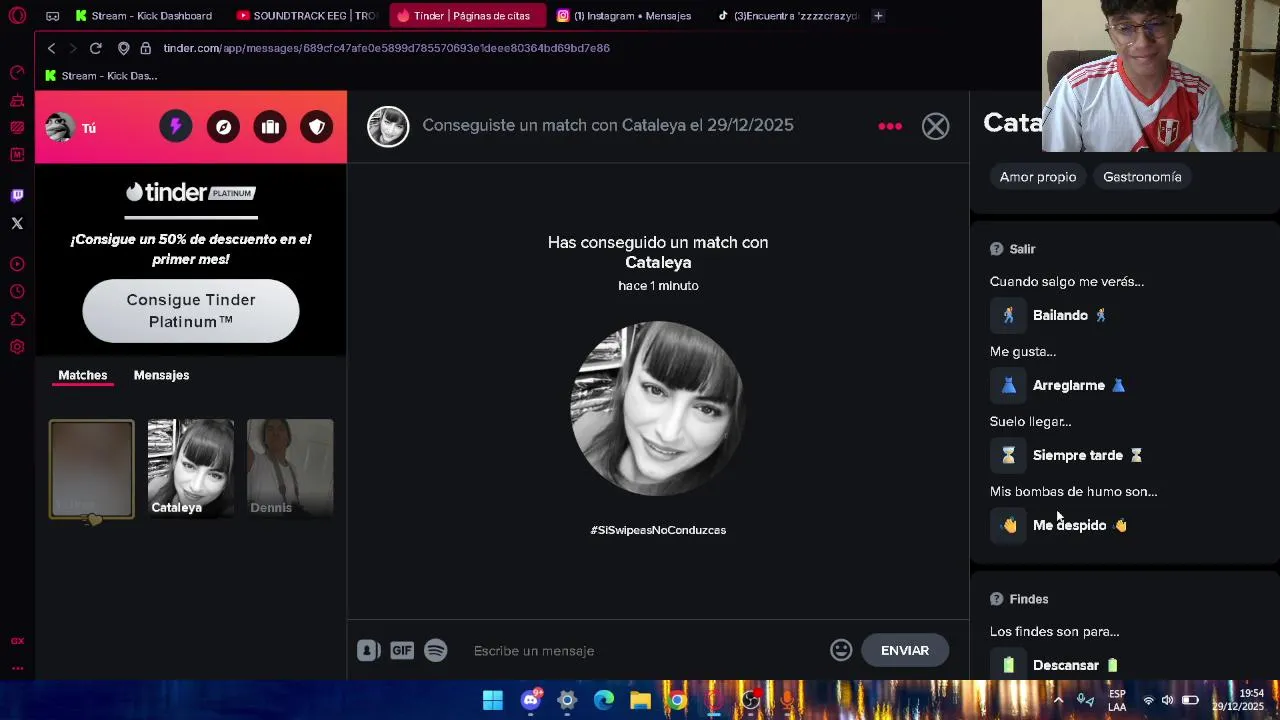Open Cataleya match thumbnail
This screenshot has width=1280, height=720.
click(191, 468)
